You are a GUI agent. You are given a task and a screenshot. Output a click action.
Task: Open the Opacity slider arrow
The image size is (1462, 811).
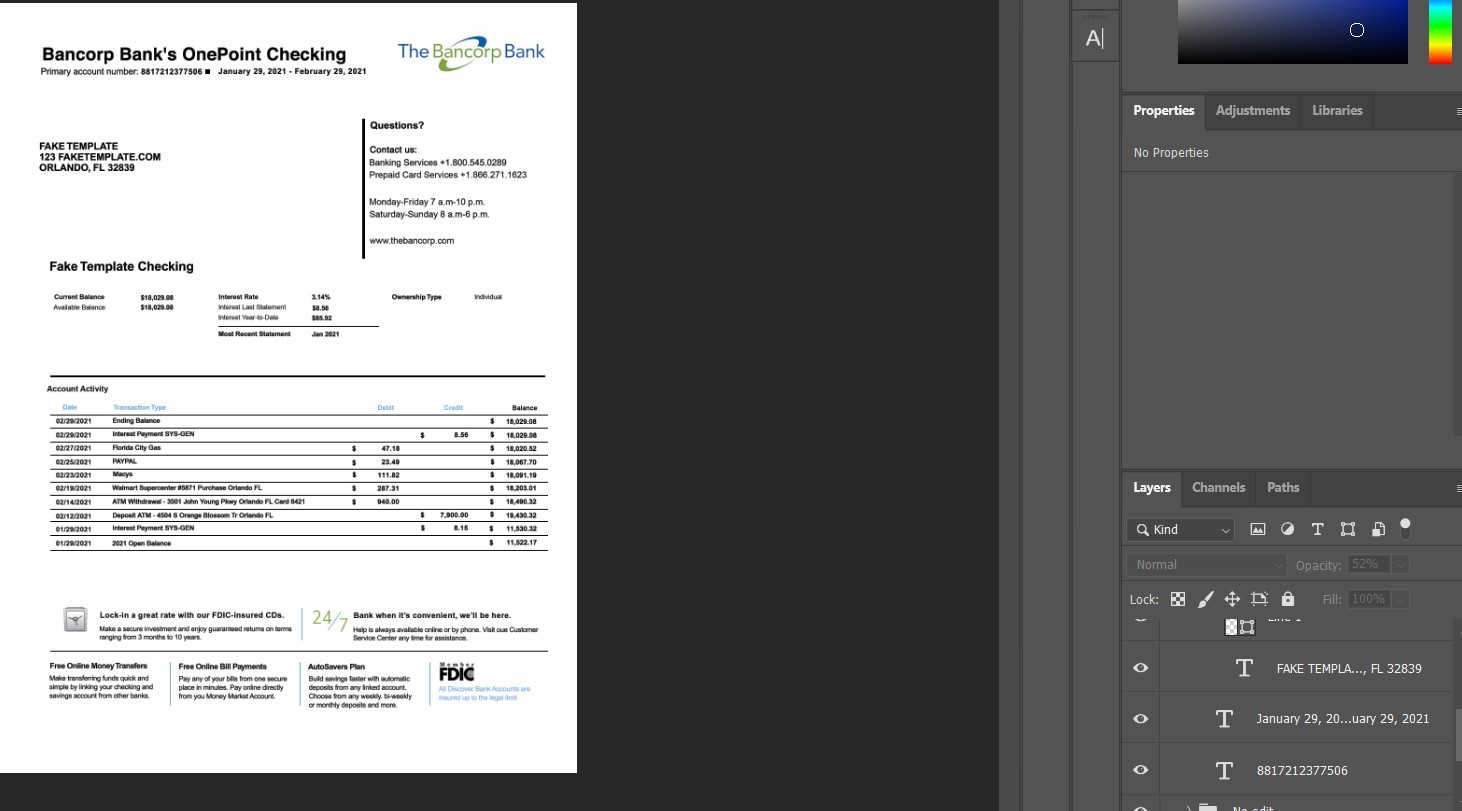click(1401, 565)
